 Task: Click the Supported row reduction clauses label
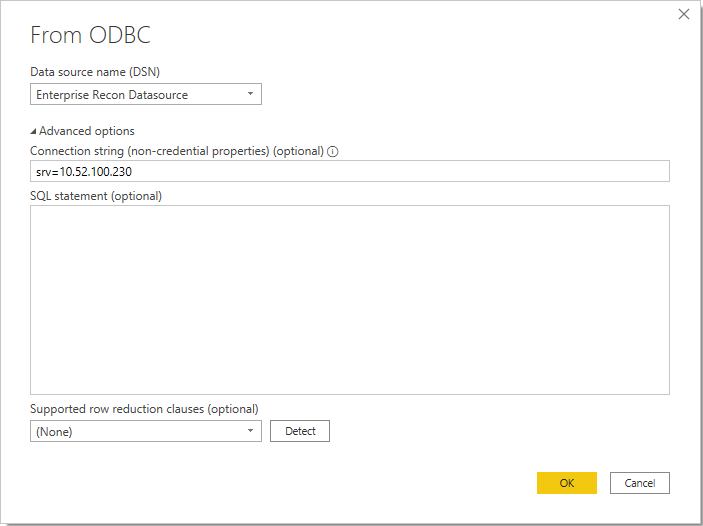click(x=144, y=409)
